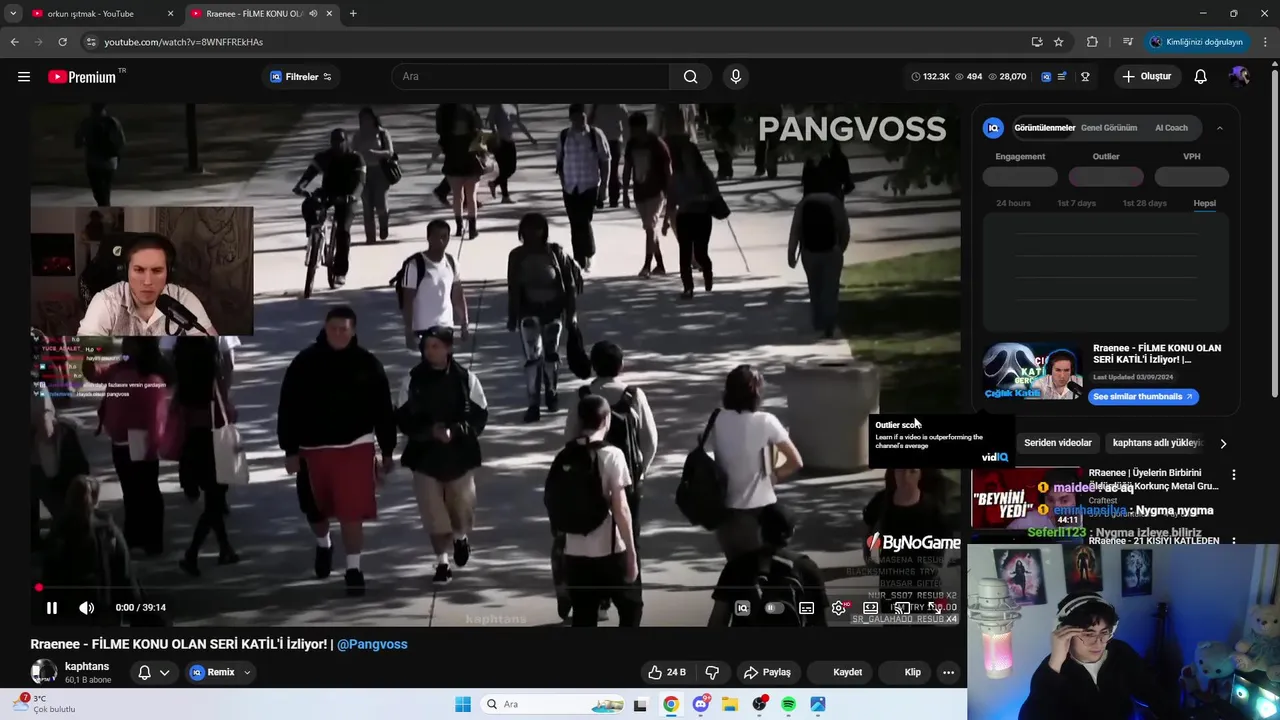Select the 1st 7 days range
The height and width of the screenshot is (720, 1280).
pos(1077,203)
